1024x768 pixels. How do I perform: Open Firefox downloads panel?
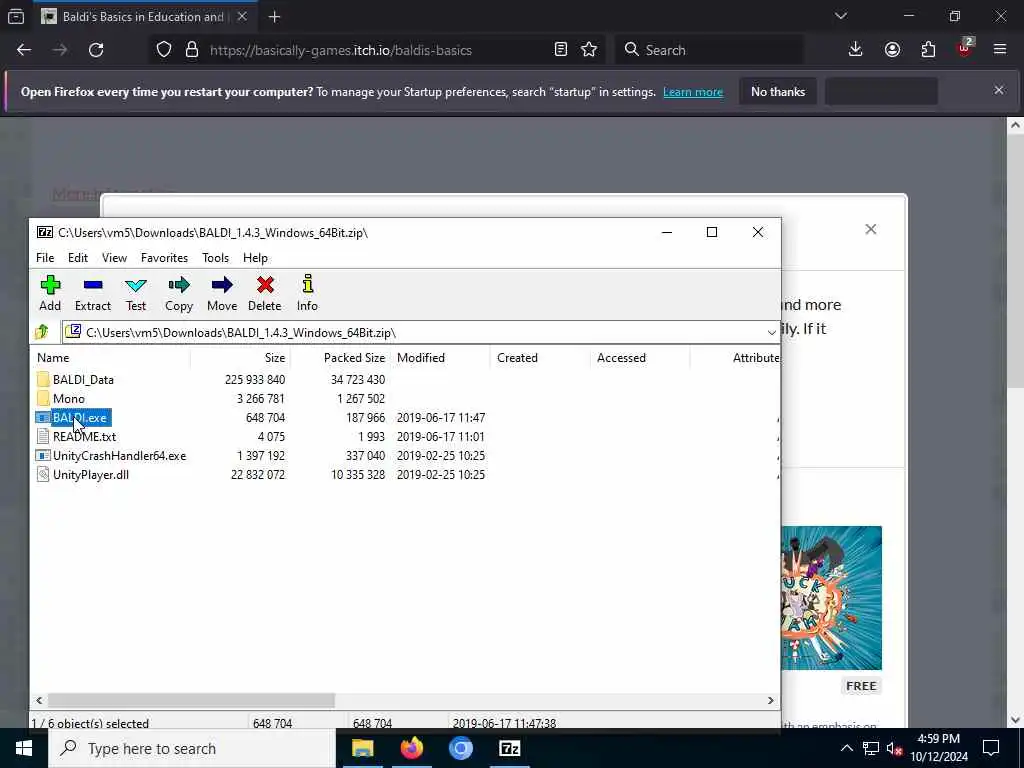coord(856,50)
